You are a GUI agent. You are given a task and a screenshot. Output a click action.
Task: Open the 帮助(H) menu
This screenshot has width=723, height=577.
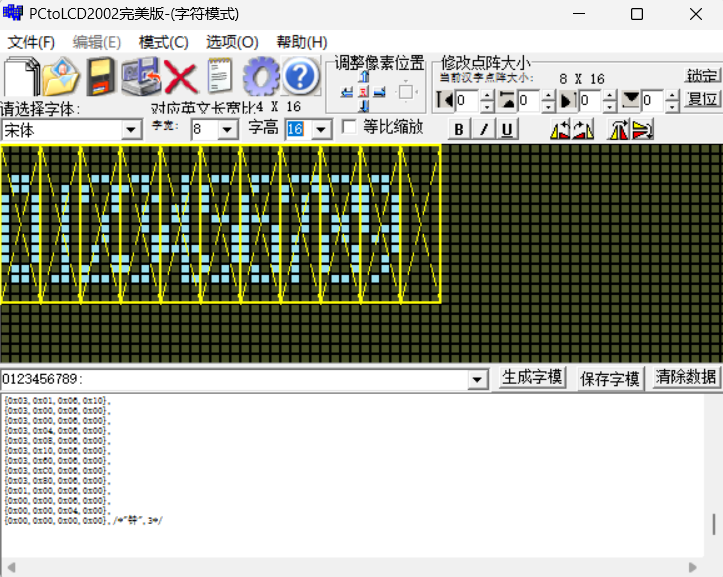pyautogui.click(x=302, y=42)
